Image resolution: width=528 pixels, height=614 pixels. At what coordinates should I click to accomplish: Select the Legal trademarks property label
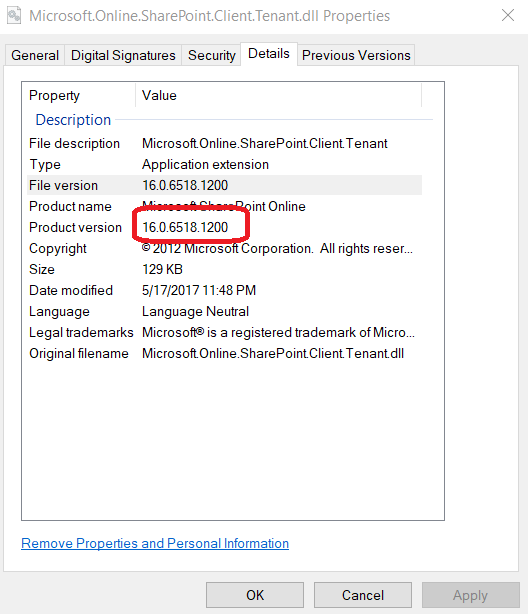tap(81, 332)
